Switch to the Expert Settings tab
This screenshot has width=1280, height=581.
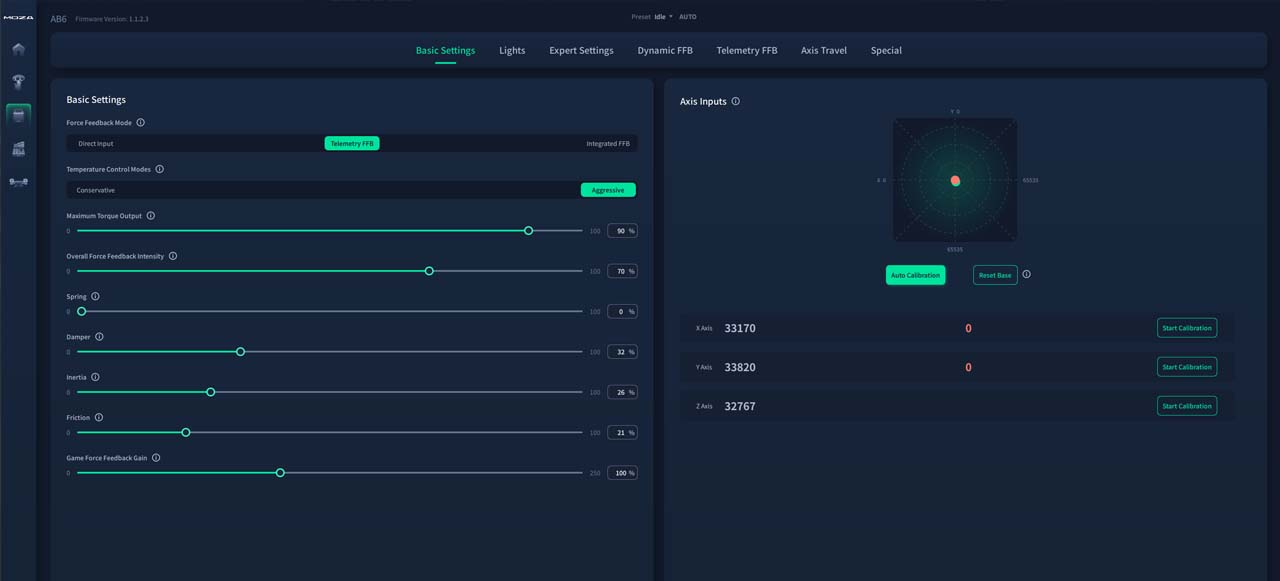coord(581,51)
